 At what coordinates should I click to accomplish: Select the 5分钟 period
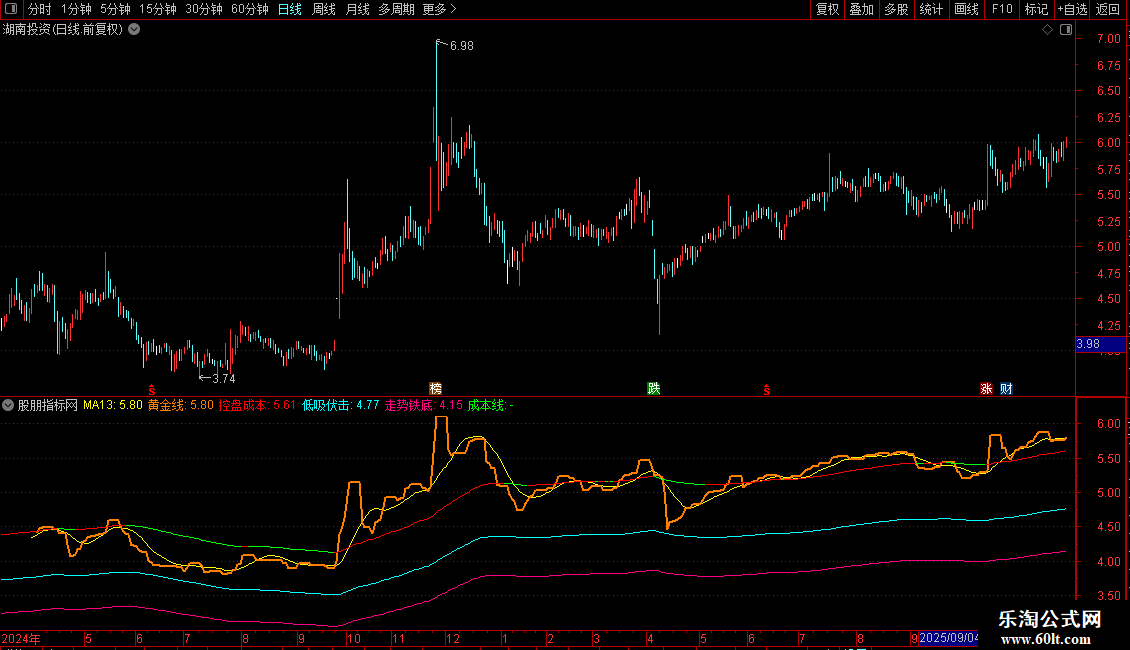[115, 9]
